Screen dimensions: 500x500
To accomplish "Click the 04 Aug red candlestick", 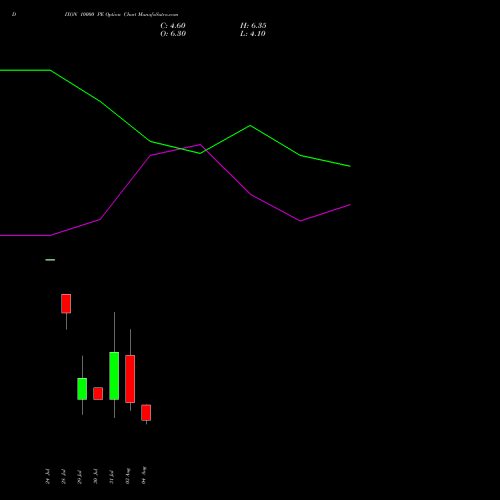I will (146, 413).
